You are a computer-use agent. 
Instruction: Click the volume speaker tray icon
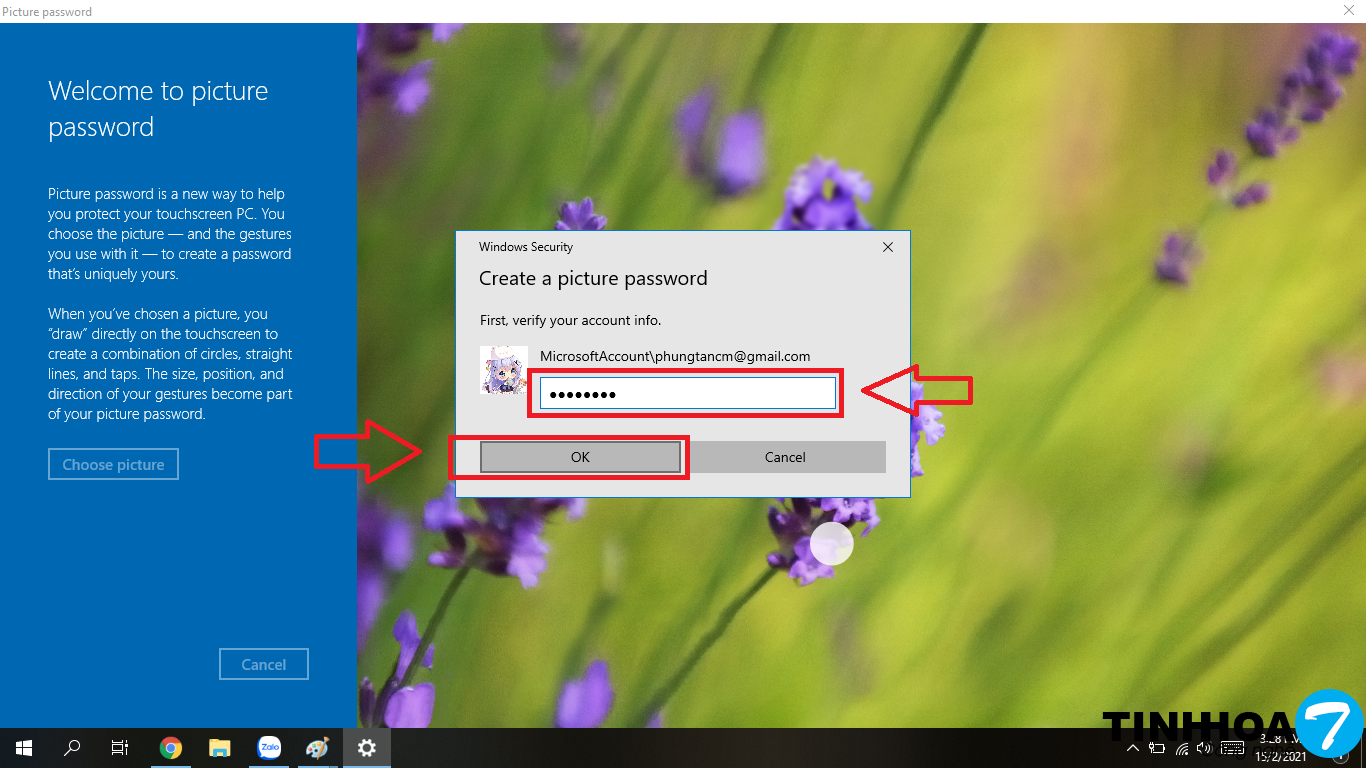click(x=1205, y=748)
